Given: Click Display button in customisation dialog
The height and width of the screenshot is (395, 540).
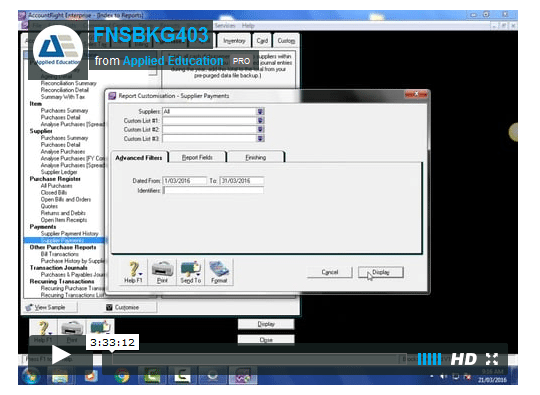Looking at the screenshot, I should [381, 272].
